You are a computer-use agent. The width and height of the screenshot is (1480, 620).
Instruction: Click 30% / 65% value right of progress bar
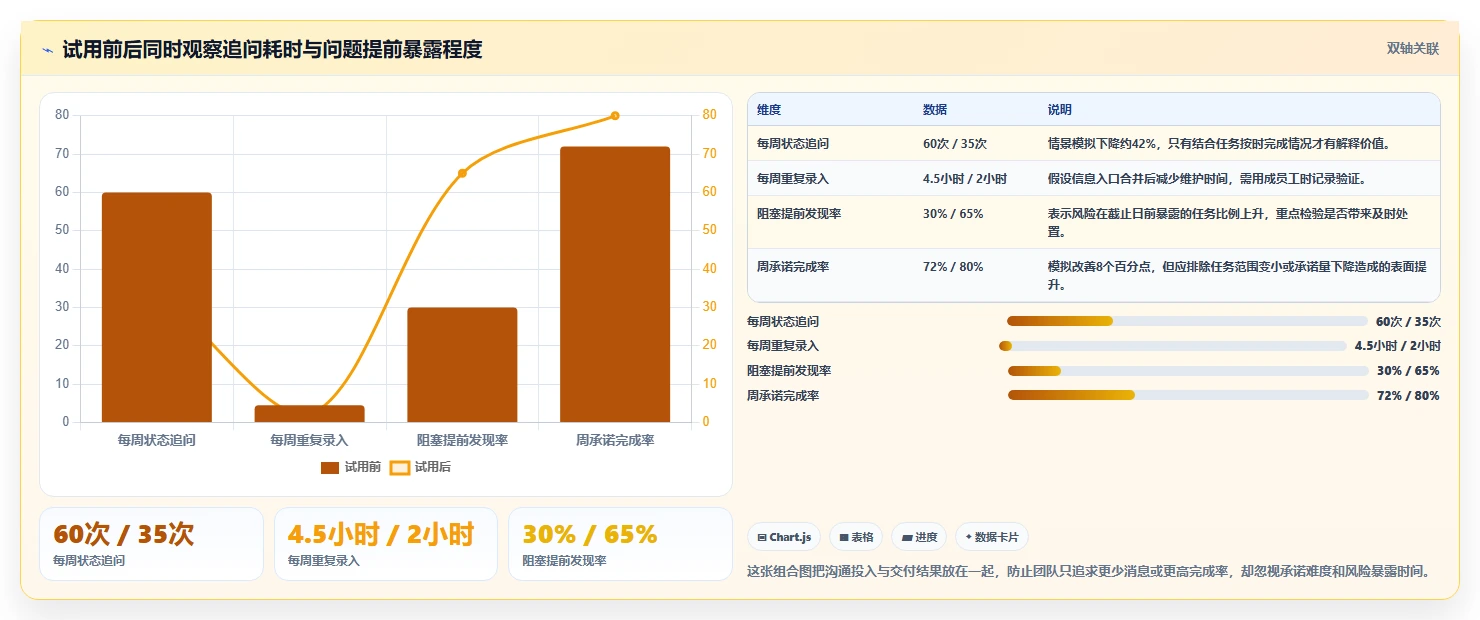(1408, 371)
